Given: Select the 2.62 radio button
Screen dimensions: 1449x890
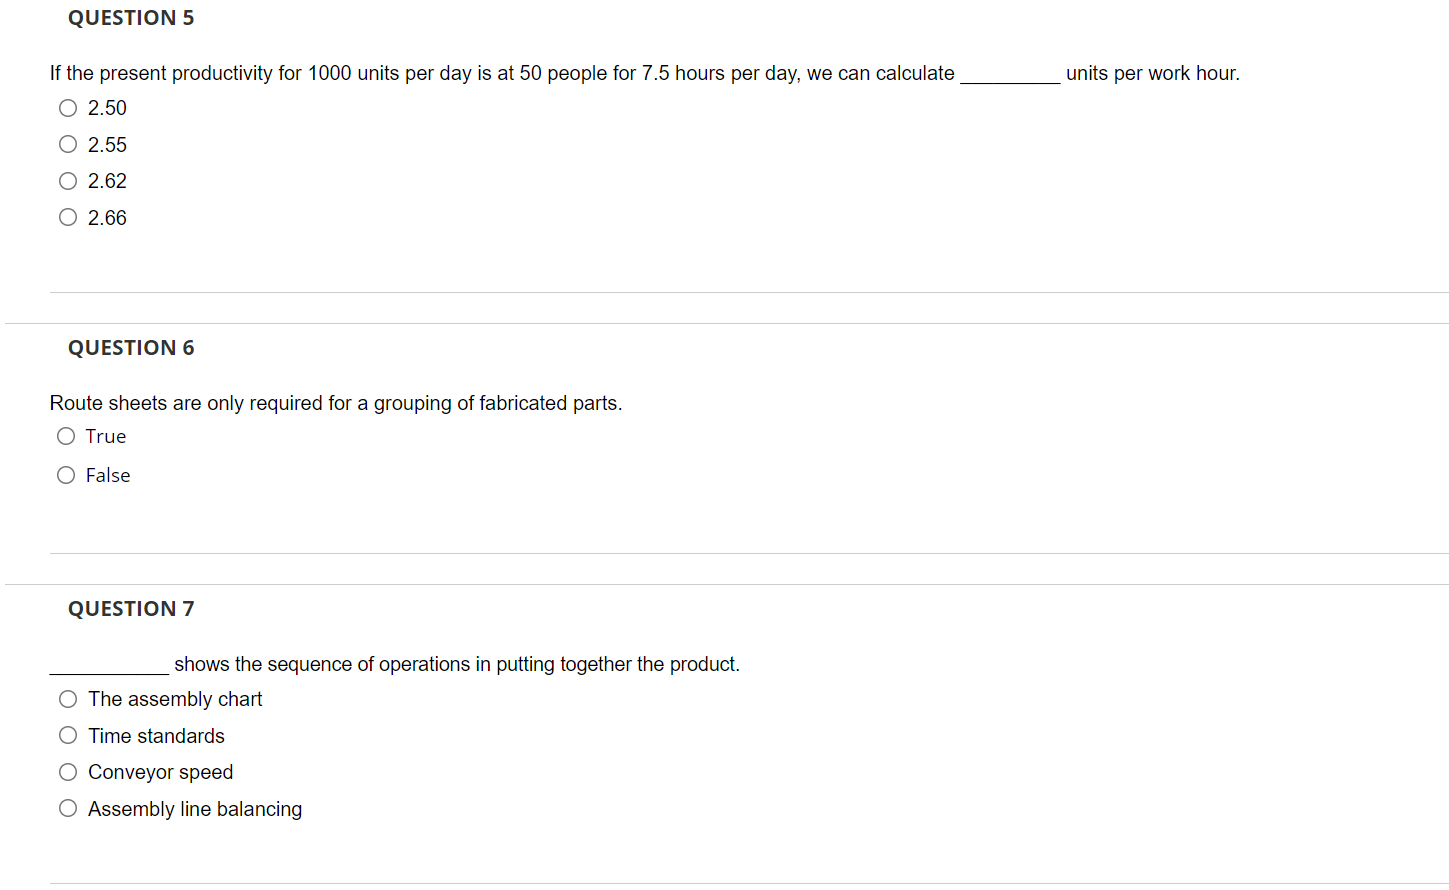Looking at the screenshot, I should pos(67,180).
